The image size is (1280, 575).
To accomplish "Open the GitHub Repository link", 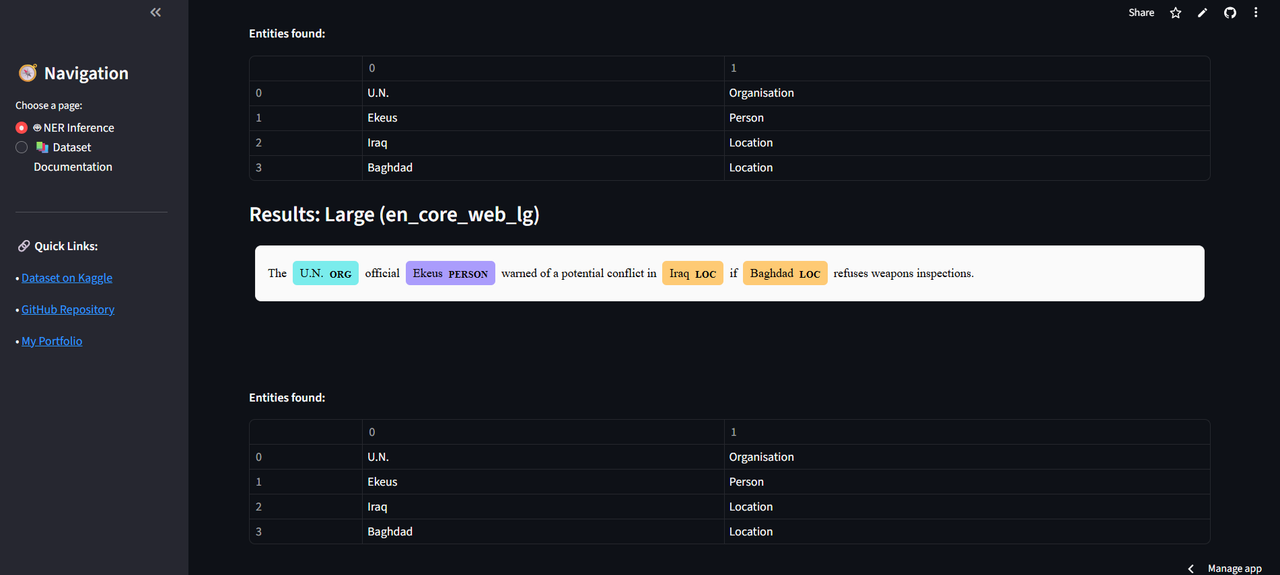I will pyautogui.click(x=68, y=310).
